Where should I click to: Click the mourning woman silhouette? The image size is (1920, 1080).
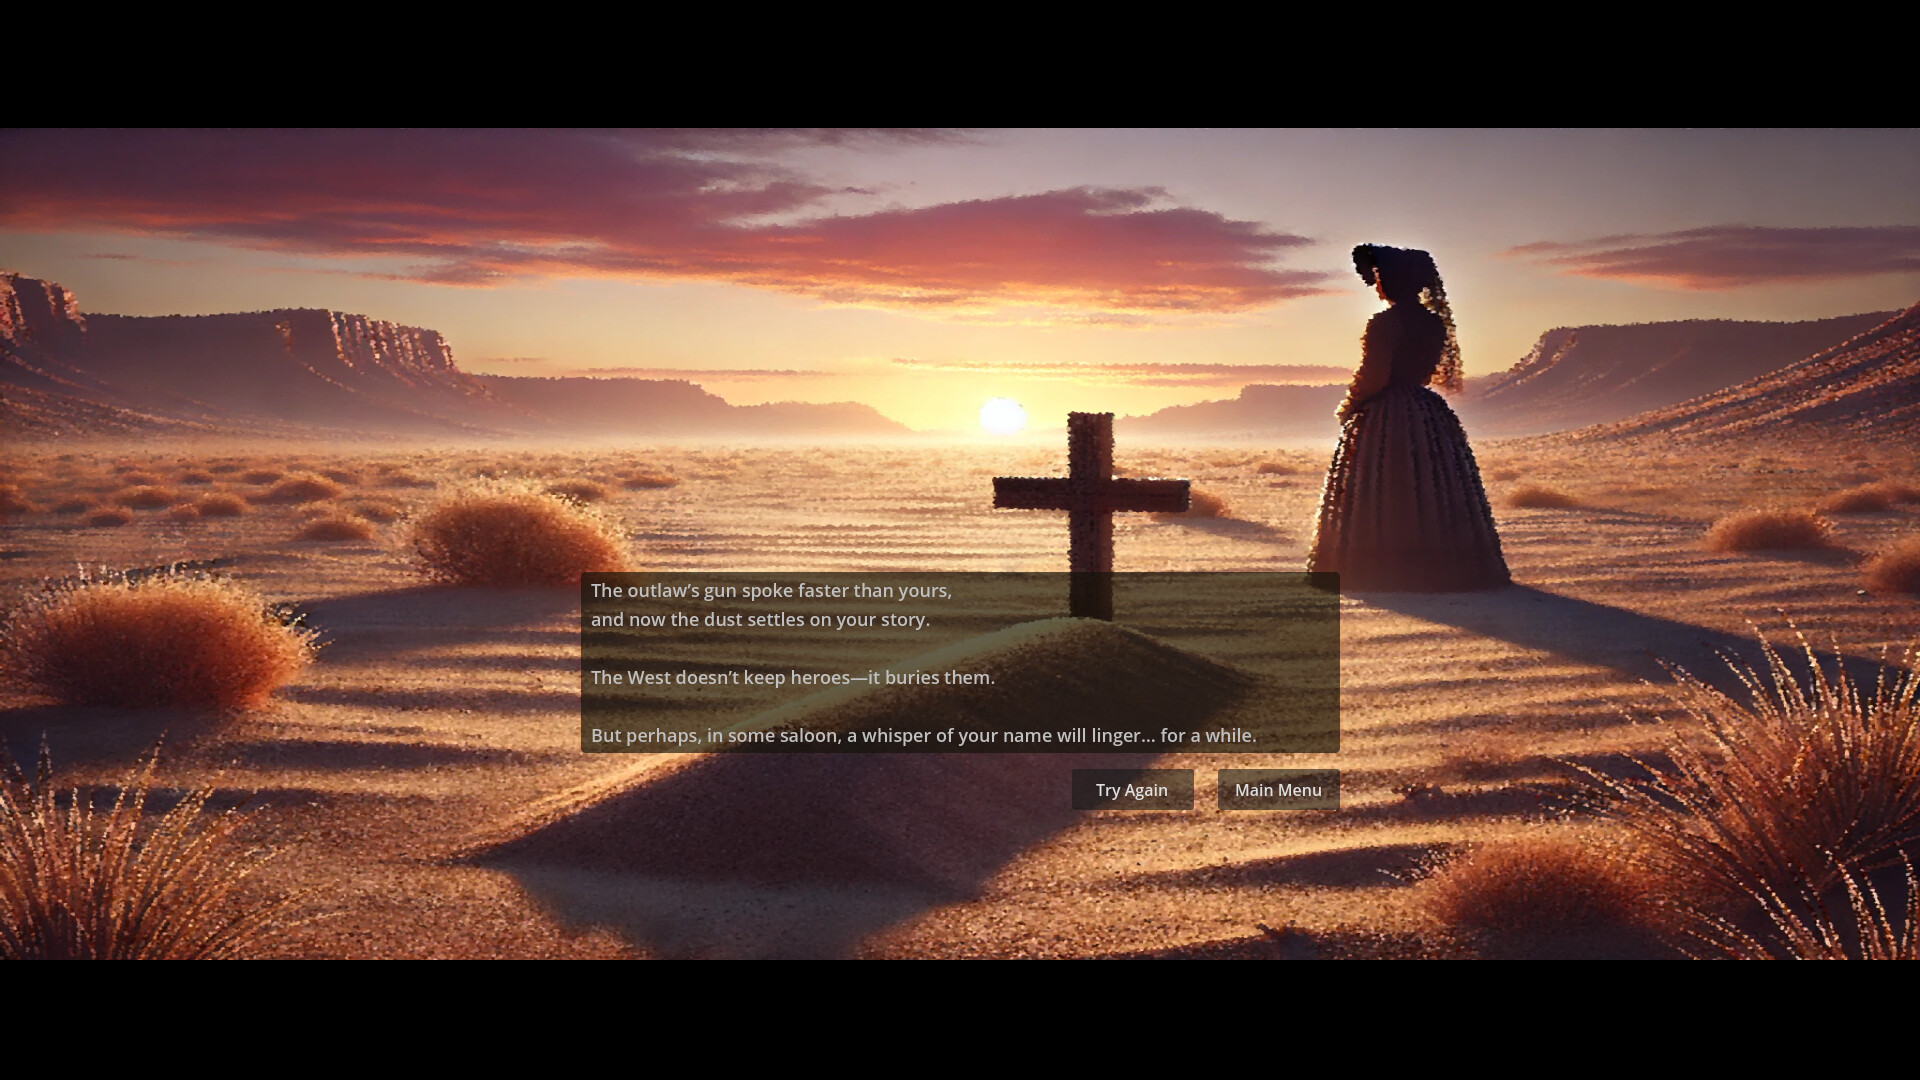click(1400, 420)
